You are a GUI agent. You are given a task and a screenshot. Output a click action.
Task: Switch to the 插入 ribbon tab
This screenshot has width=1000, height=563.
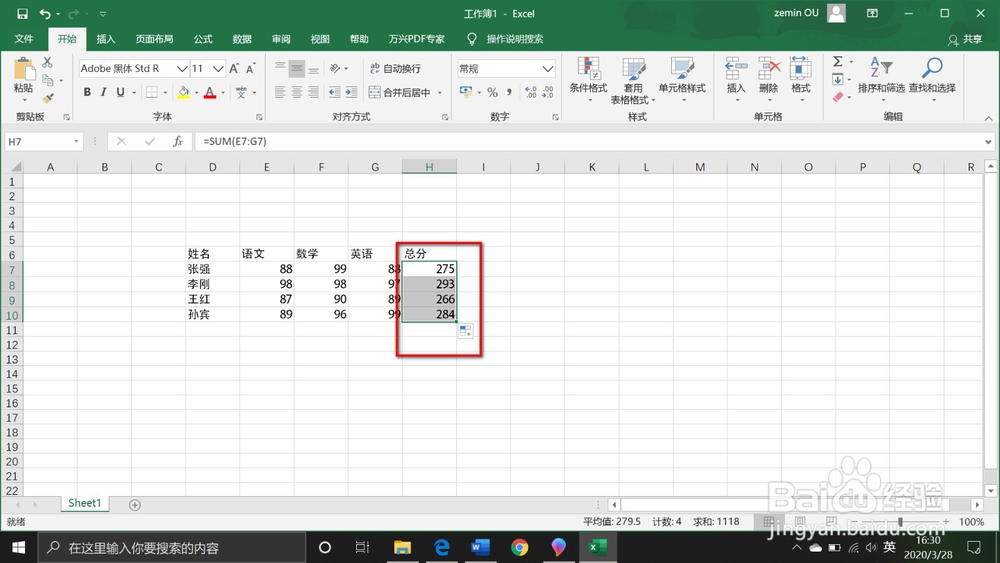[106, 39]
